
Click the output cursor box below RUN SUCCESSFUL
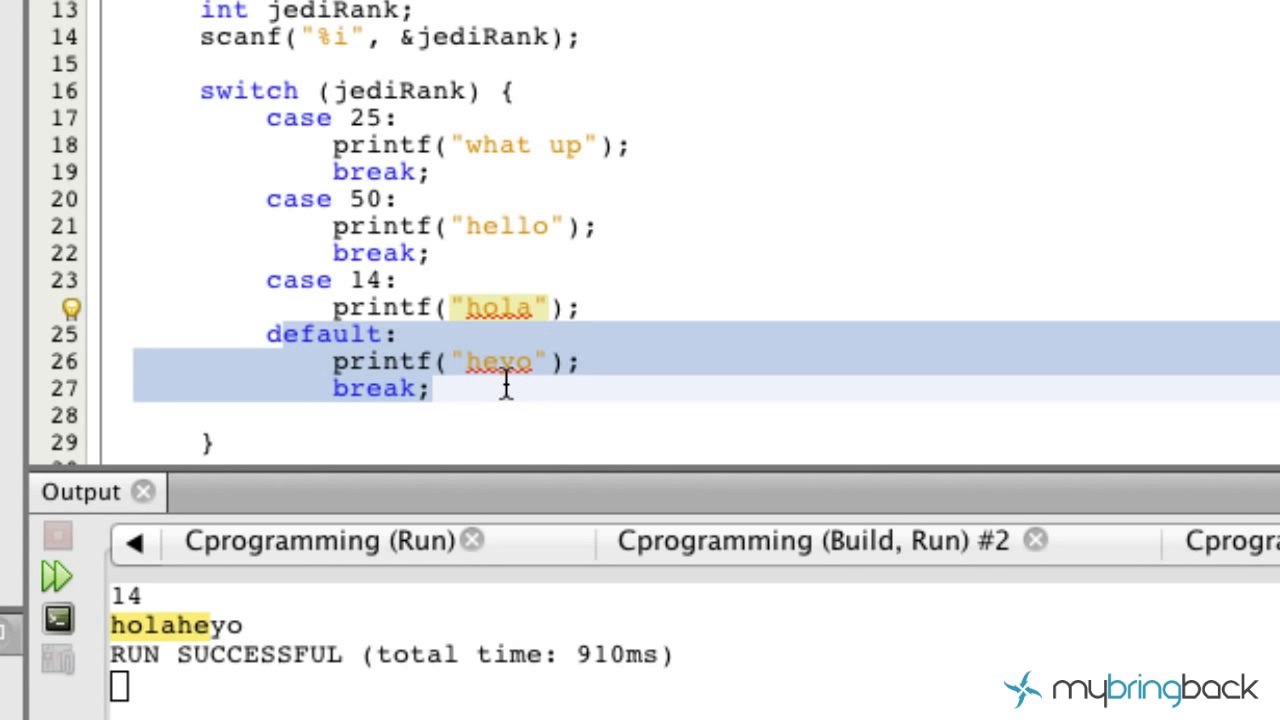tap(119, 687)
